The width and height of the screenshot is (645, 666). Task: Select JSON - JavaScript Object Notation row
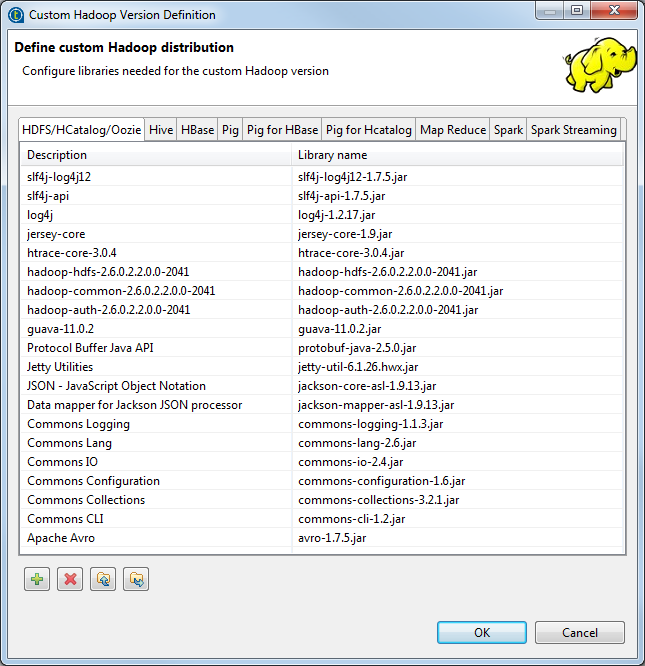coord(116,386)
